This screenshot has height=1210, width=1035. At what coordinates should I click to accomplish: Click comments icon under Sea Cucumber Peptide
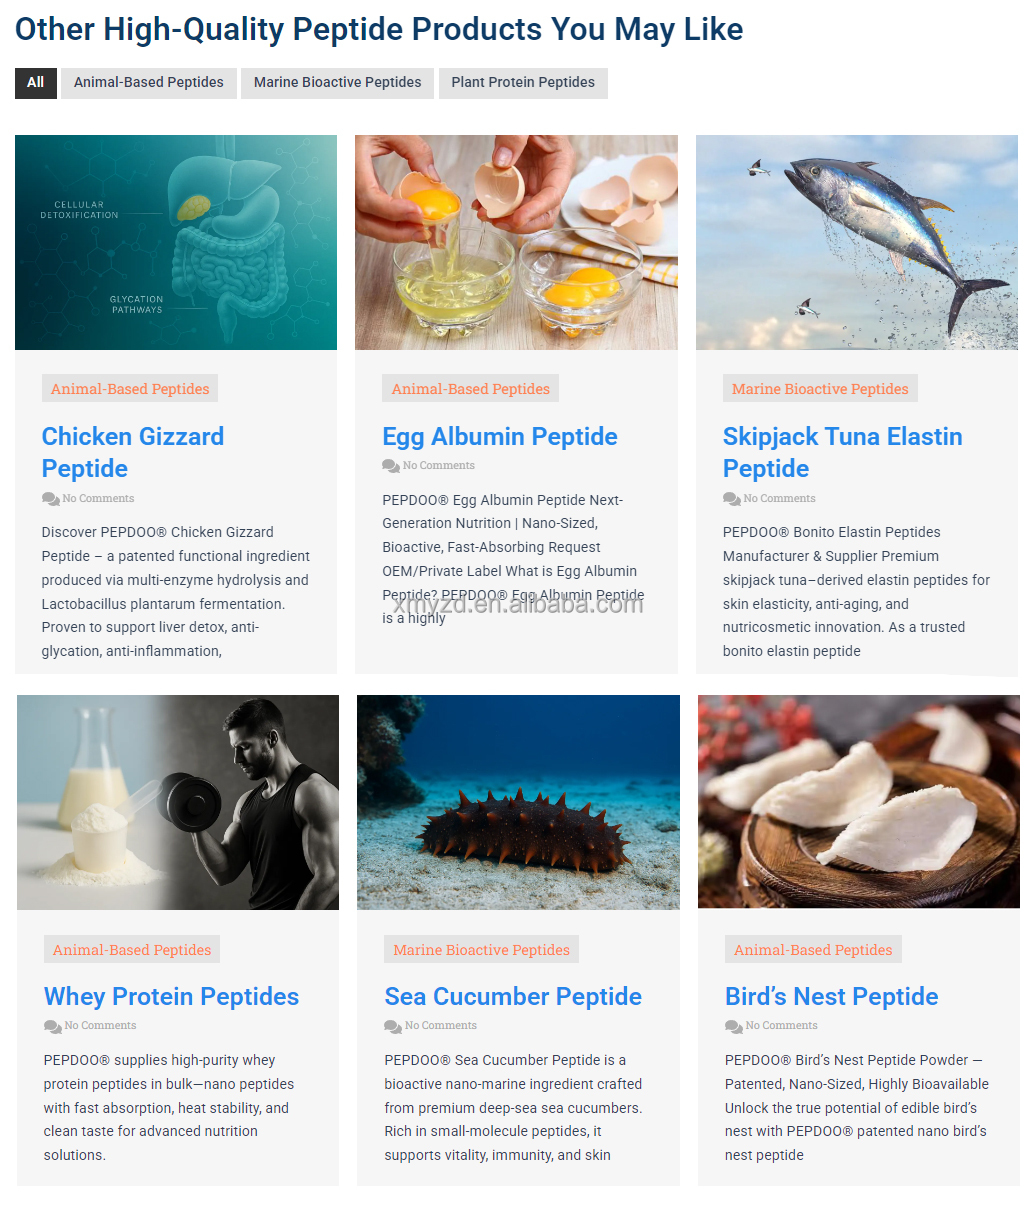tap(393, 1026)
